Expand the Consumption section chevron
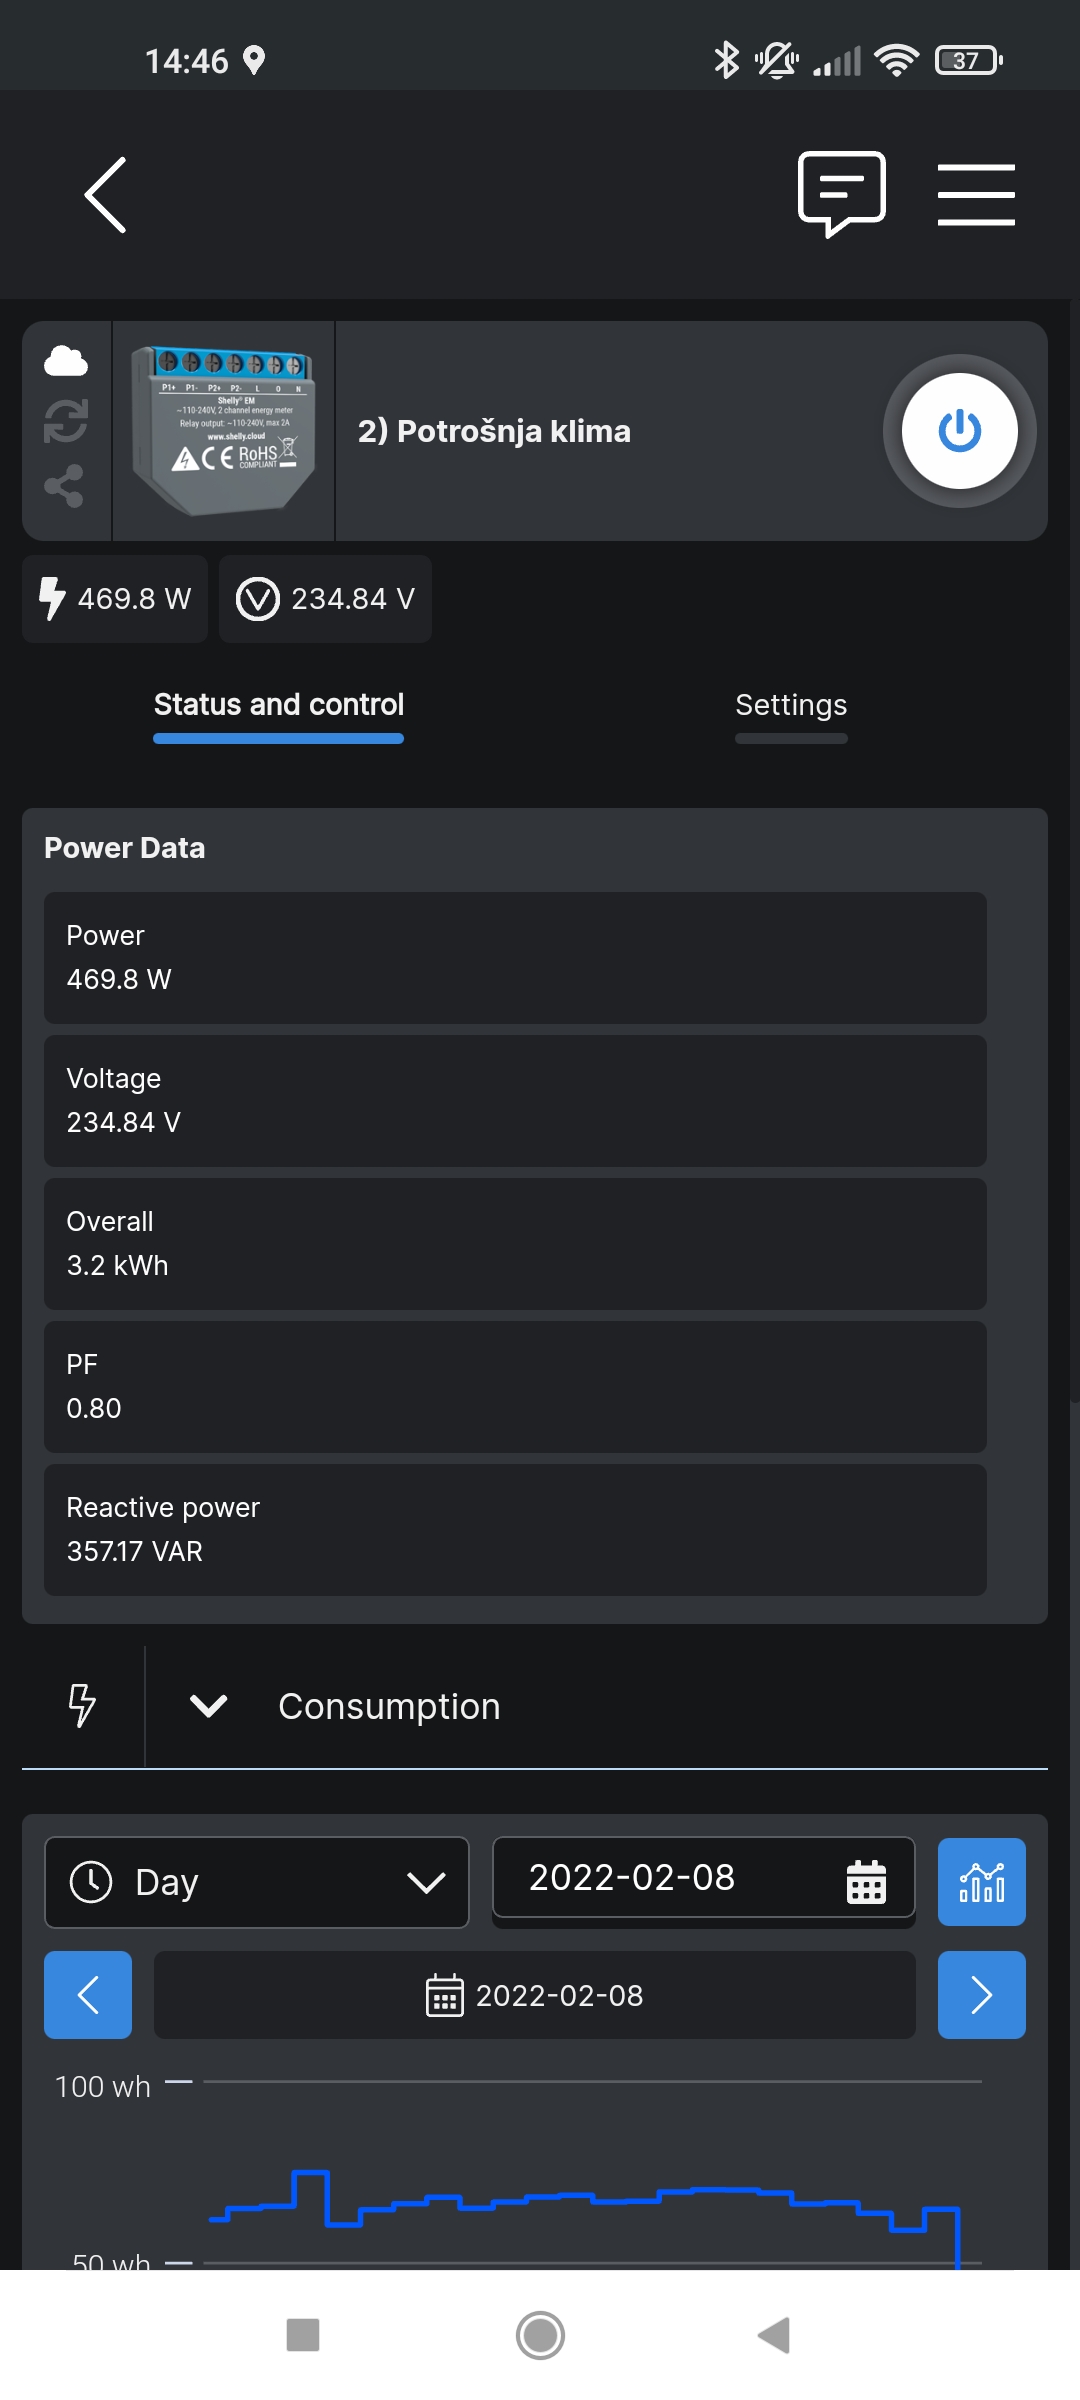Viewport: 1080px width, 2400px height. click(208, 1706)
